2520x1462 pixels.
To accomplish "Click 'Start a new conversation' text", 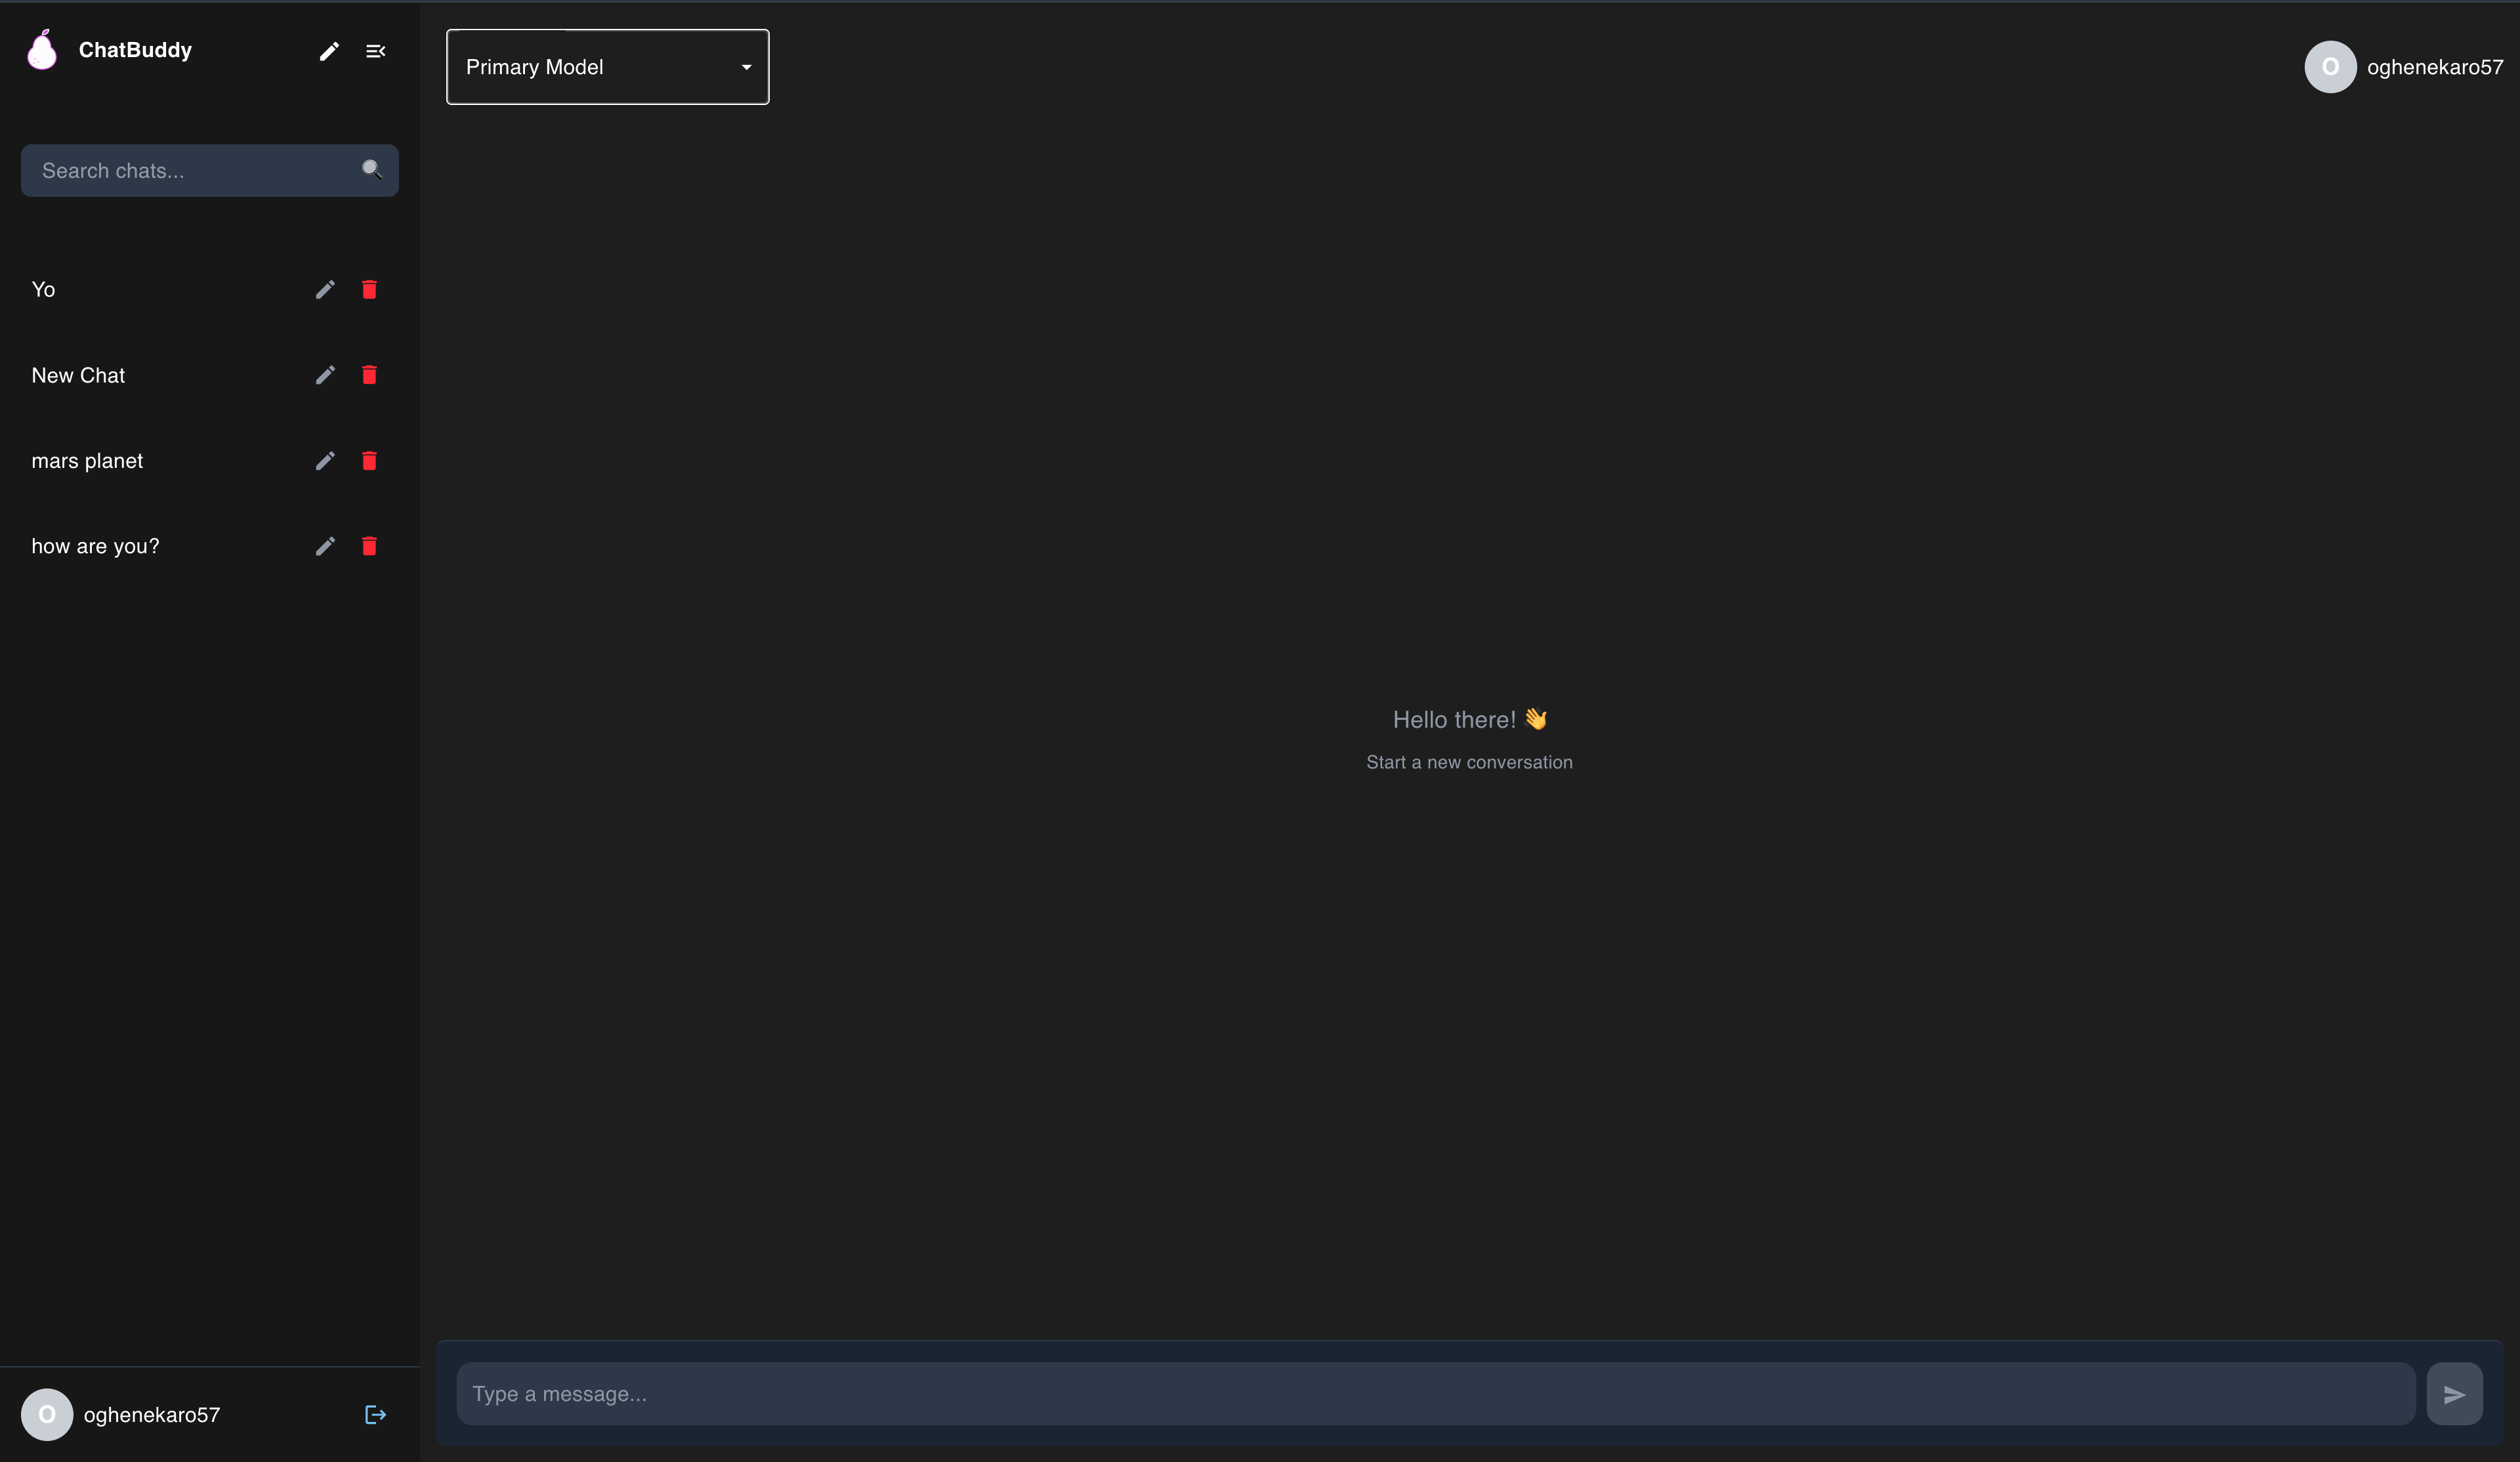I will (1469, 762).
